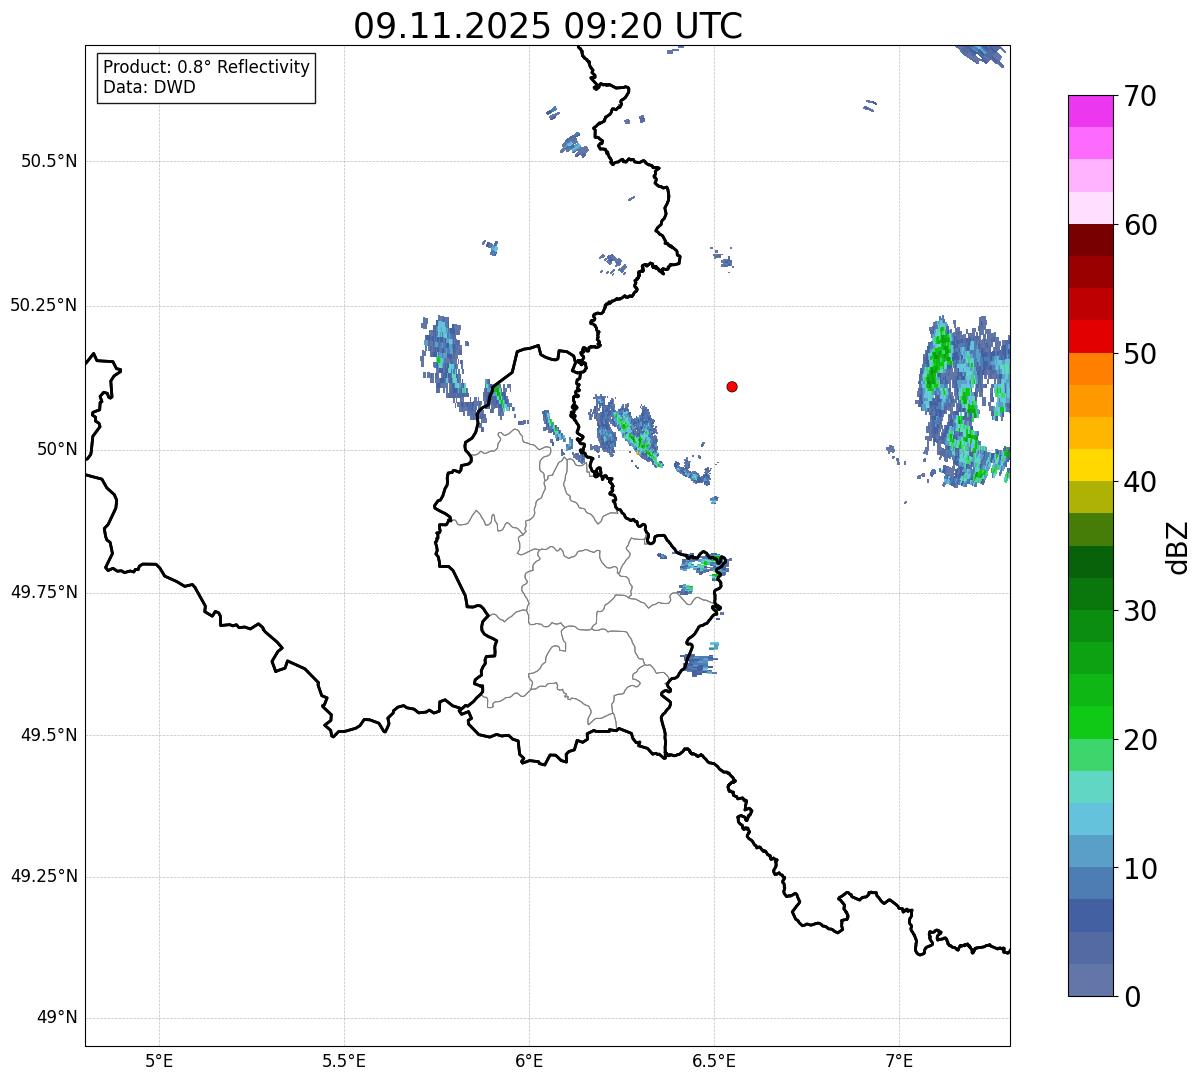1202x1081 pixels.
Task: Click the 10 colorbar tick label
Action: click(1140, 868)
